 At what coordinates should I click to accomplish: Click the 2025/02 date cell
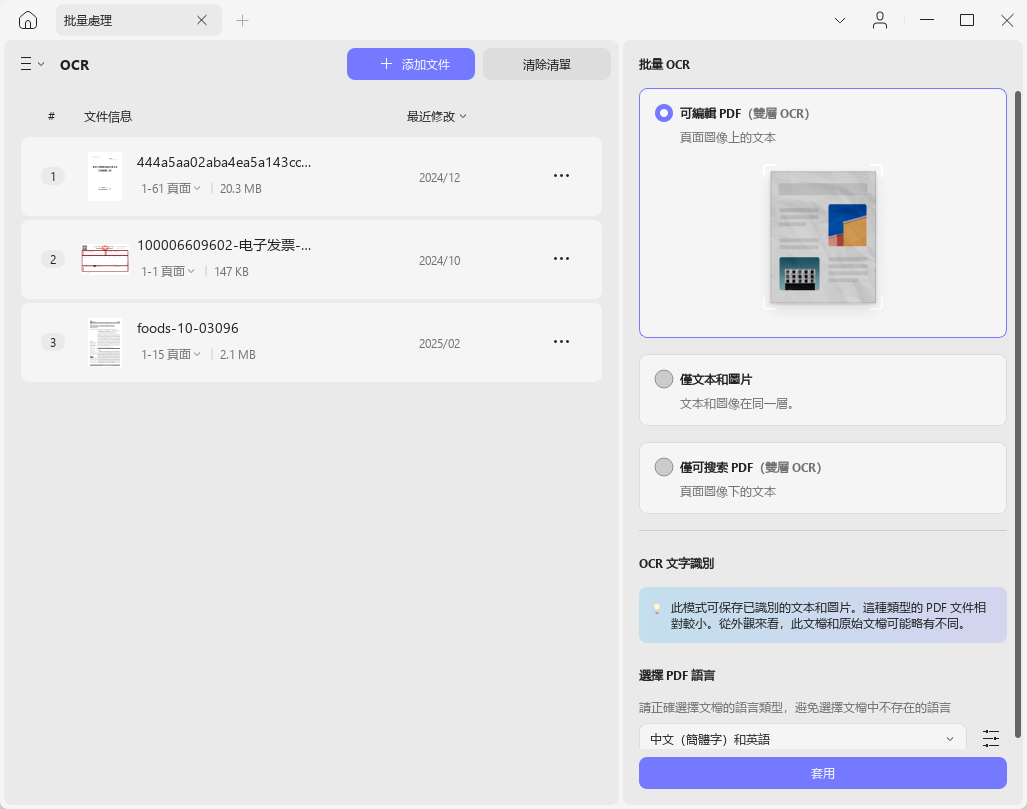(x=439, y=344)
